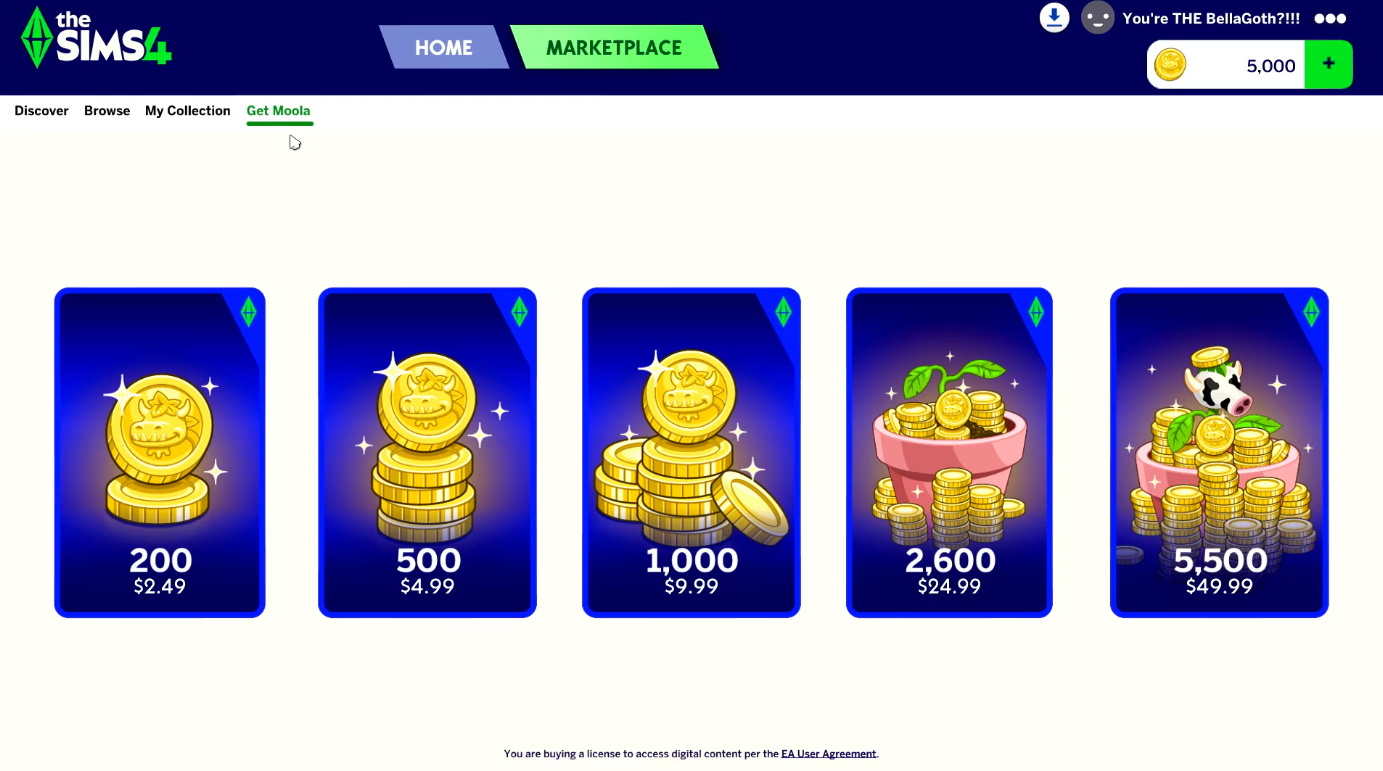Choose the 500 Moola pack for $4.99

pyautogui.click(x=427, y=453)
